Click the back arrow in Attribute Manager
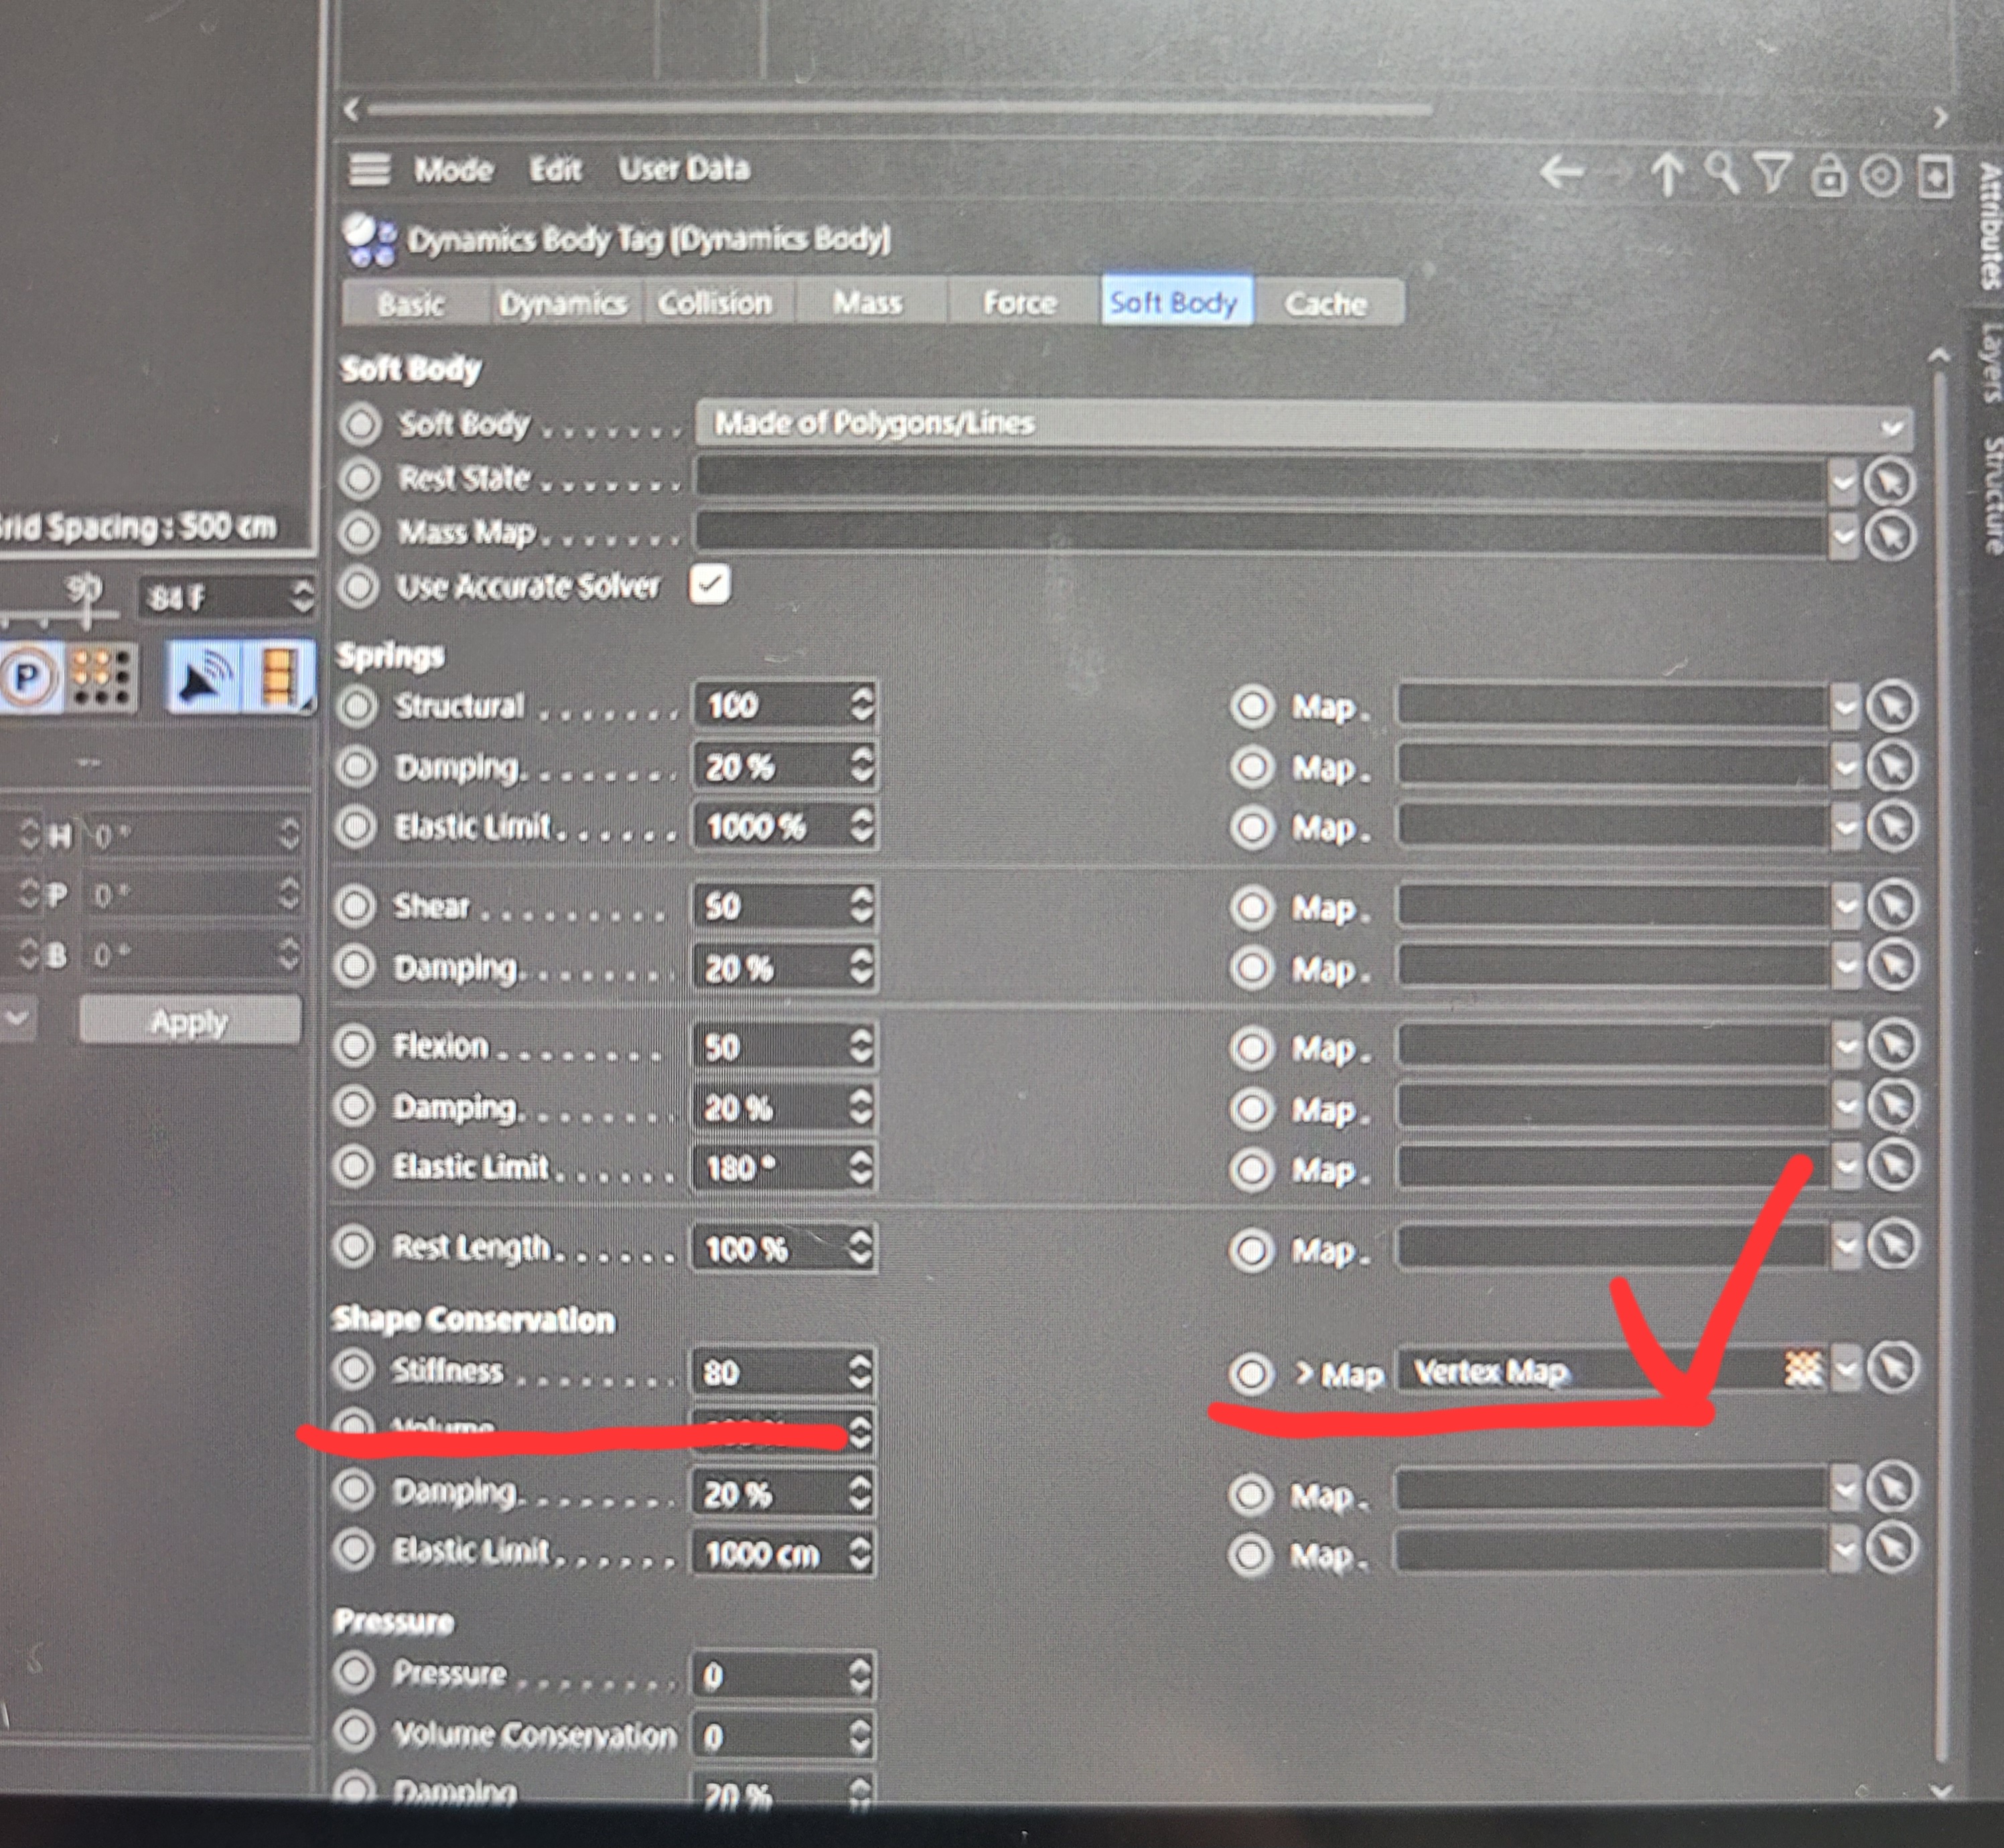The width and height of the screenshot is (2004, 1848). [x=1561, y=173]
